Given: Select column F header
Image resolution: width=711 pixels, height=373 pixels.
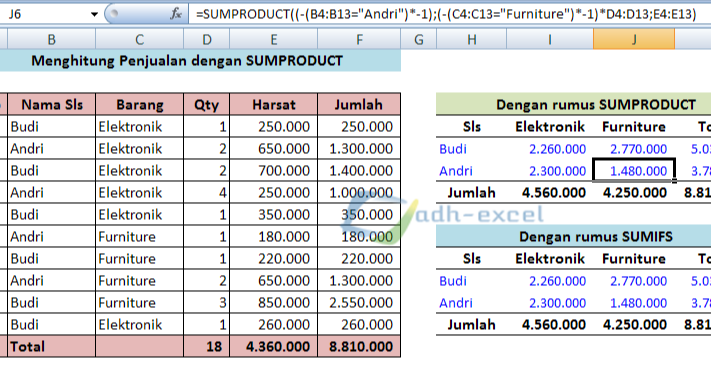Looking at the screenshot, I should coord(359,39).
